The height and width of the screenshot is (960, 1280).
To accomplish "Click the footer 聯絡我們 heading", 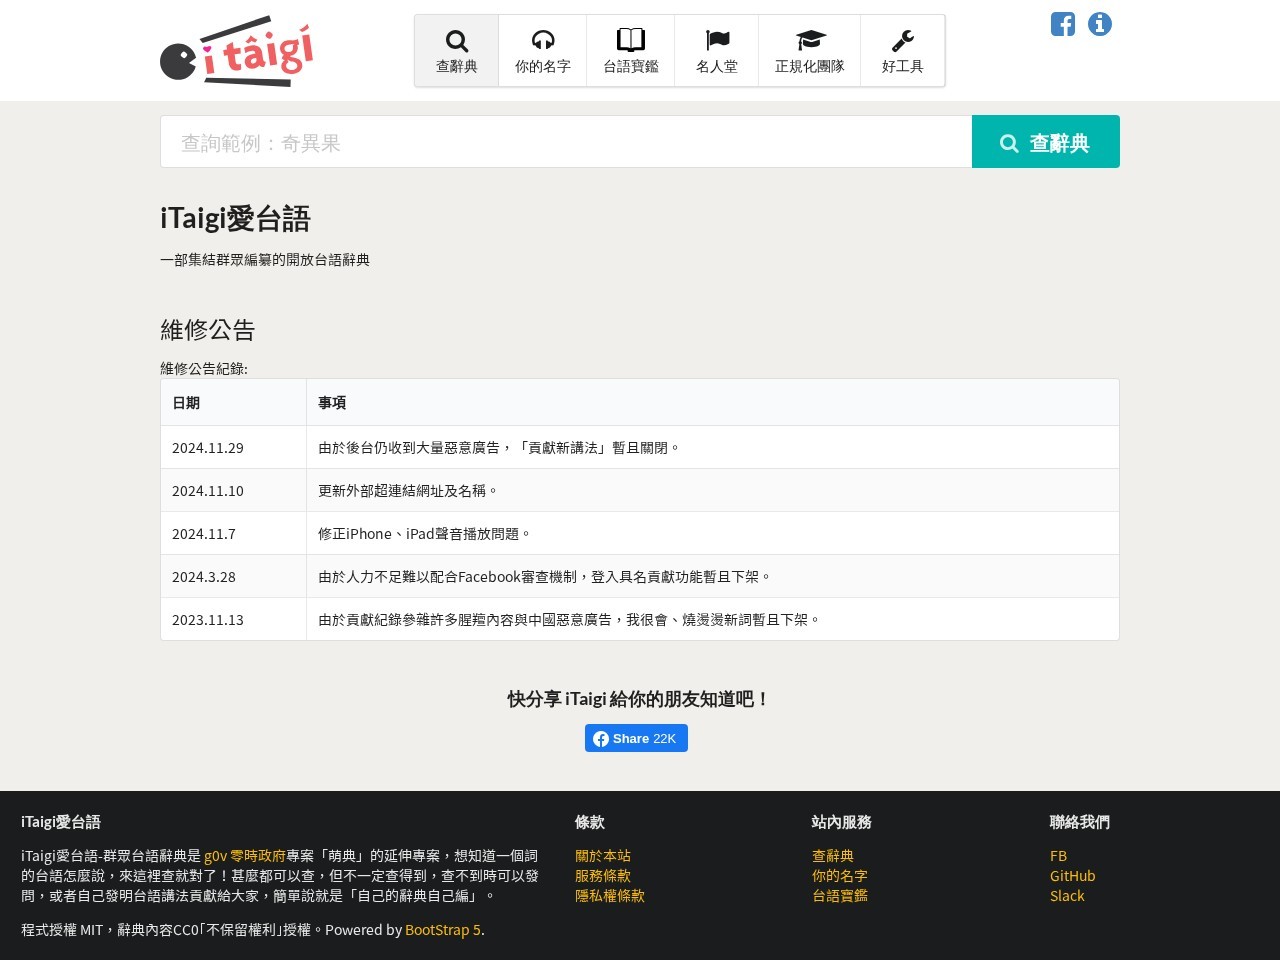I will [1080, 822].
